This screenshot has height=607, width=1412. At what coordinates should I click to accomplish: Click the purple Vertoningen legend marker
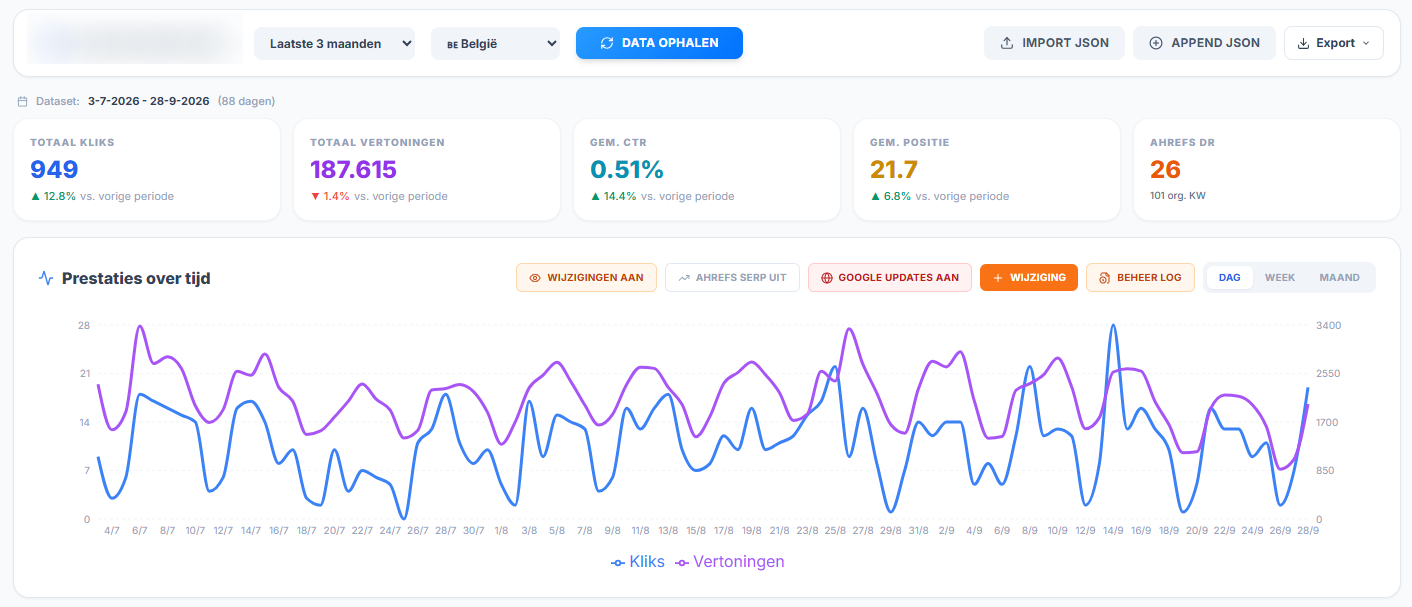coord(683,563)
